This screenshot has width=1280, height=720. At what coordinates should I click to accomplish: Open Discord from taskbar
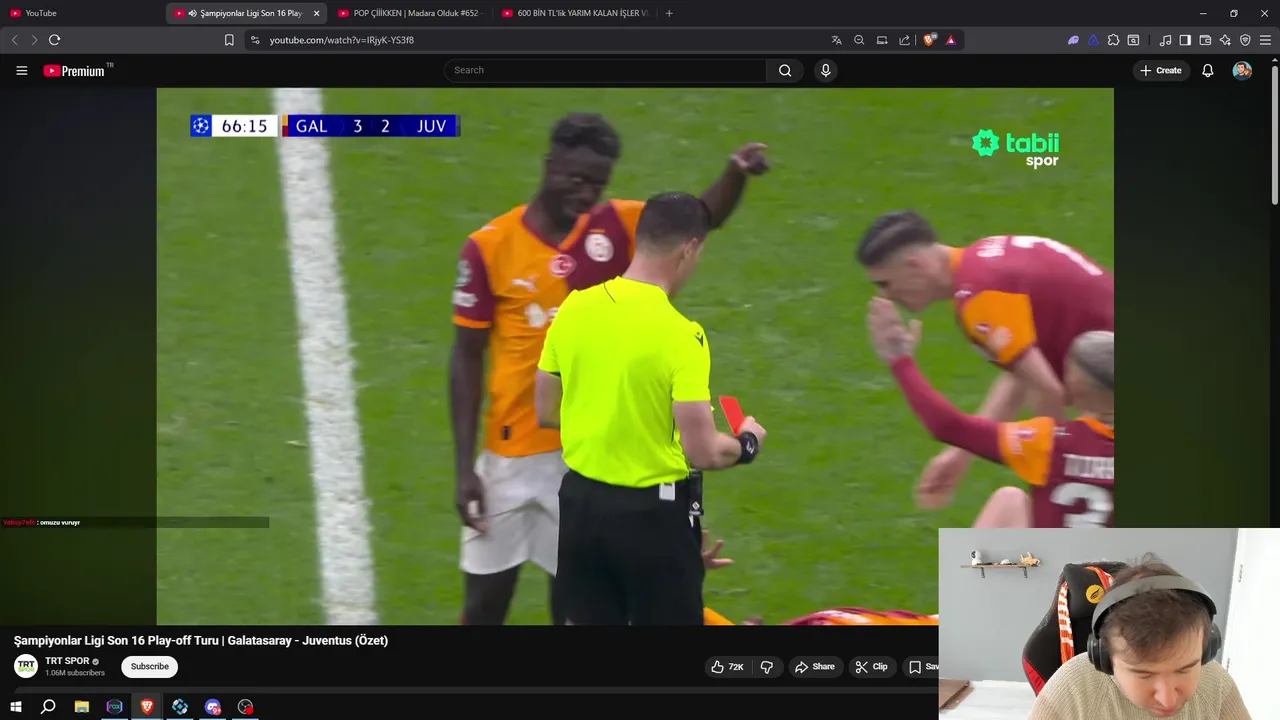pos(212,707)
